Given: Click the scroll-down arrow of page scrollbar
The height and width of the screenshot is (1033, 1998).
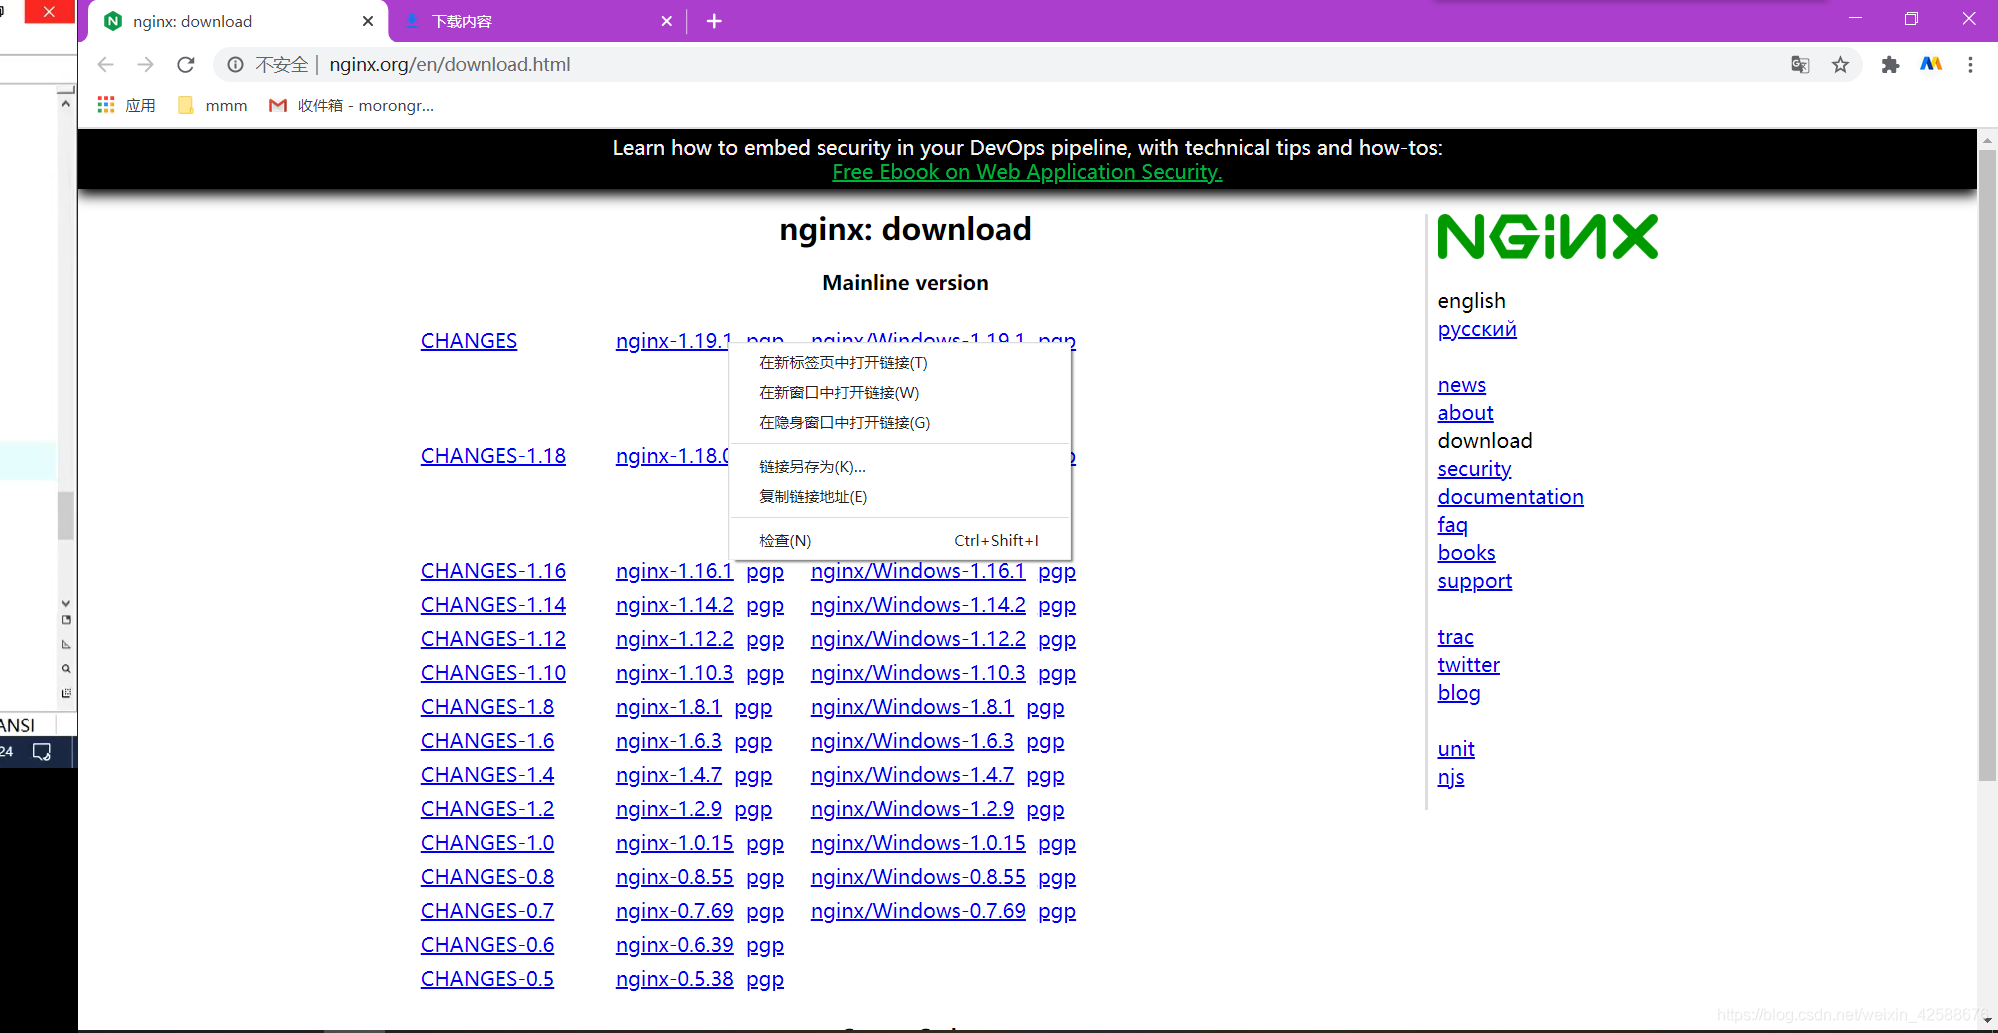Looking at the screenshot, I should point(1987,1020).
